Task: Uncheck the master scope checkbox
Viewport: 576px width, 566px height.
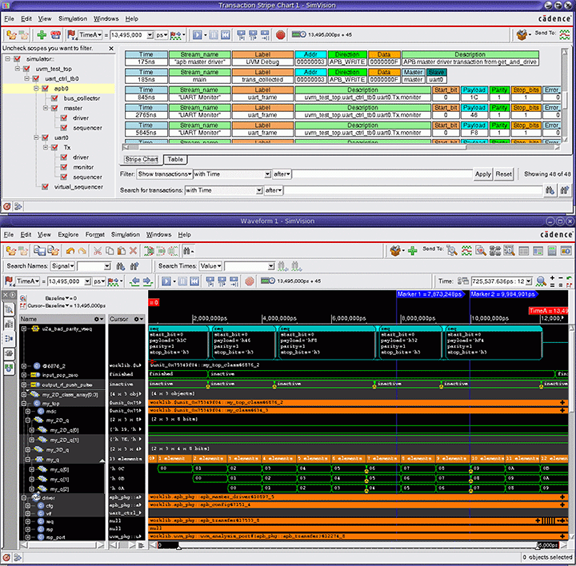Action: (x=55, y=108)
